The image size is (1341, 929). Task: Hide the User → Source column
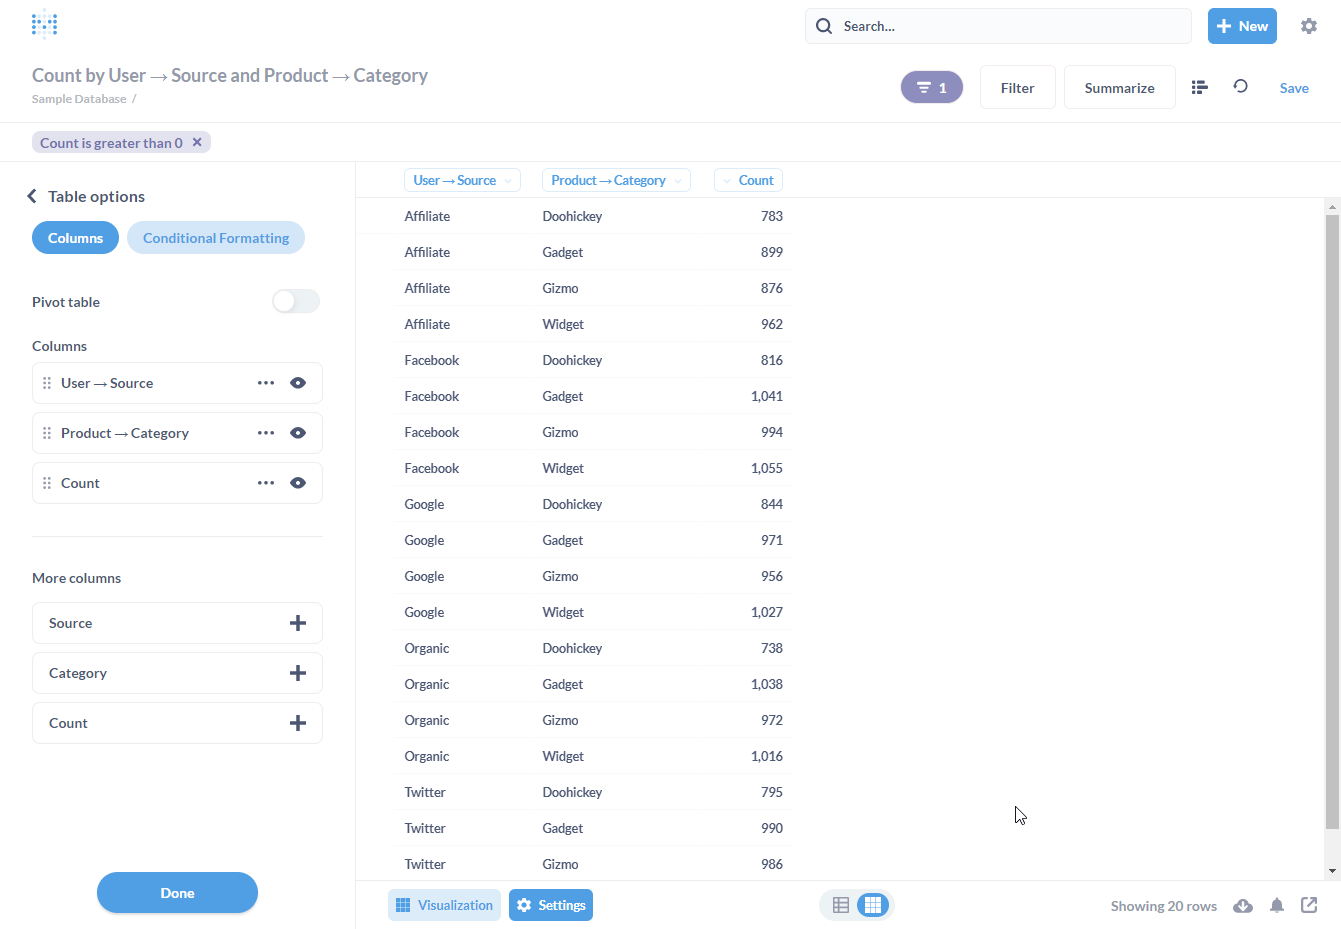(x=298, y=382)
